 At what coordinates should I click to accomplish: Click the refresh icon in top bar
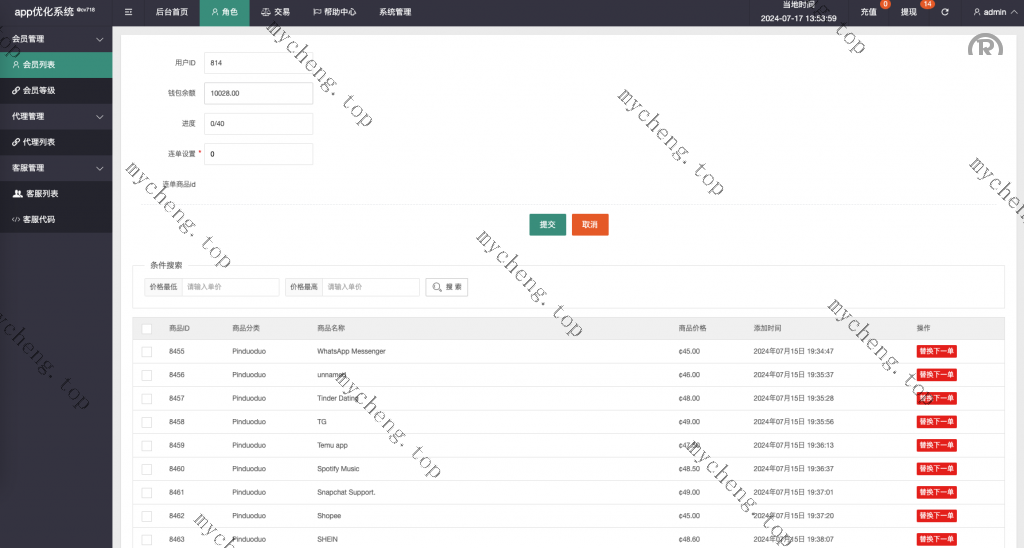click(945, 13)
